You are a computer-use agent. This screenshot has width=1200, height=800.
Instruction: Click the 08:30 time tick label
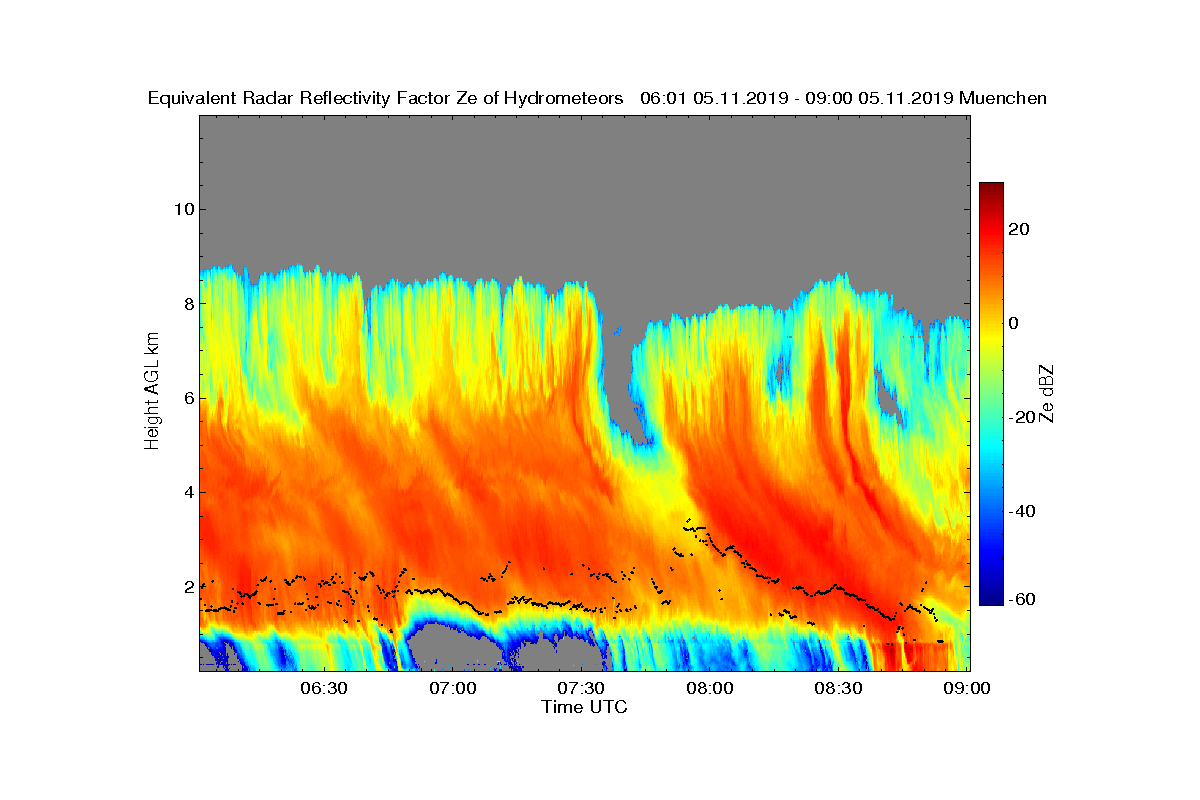click(x=839, y=688)
